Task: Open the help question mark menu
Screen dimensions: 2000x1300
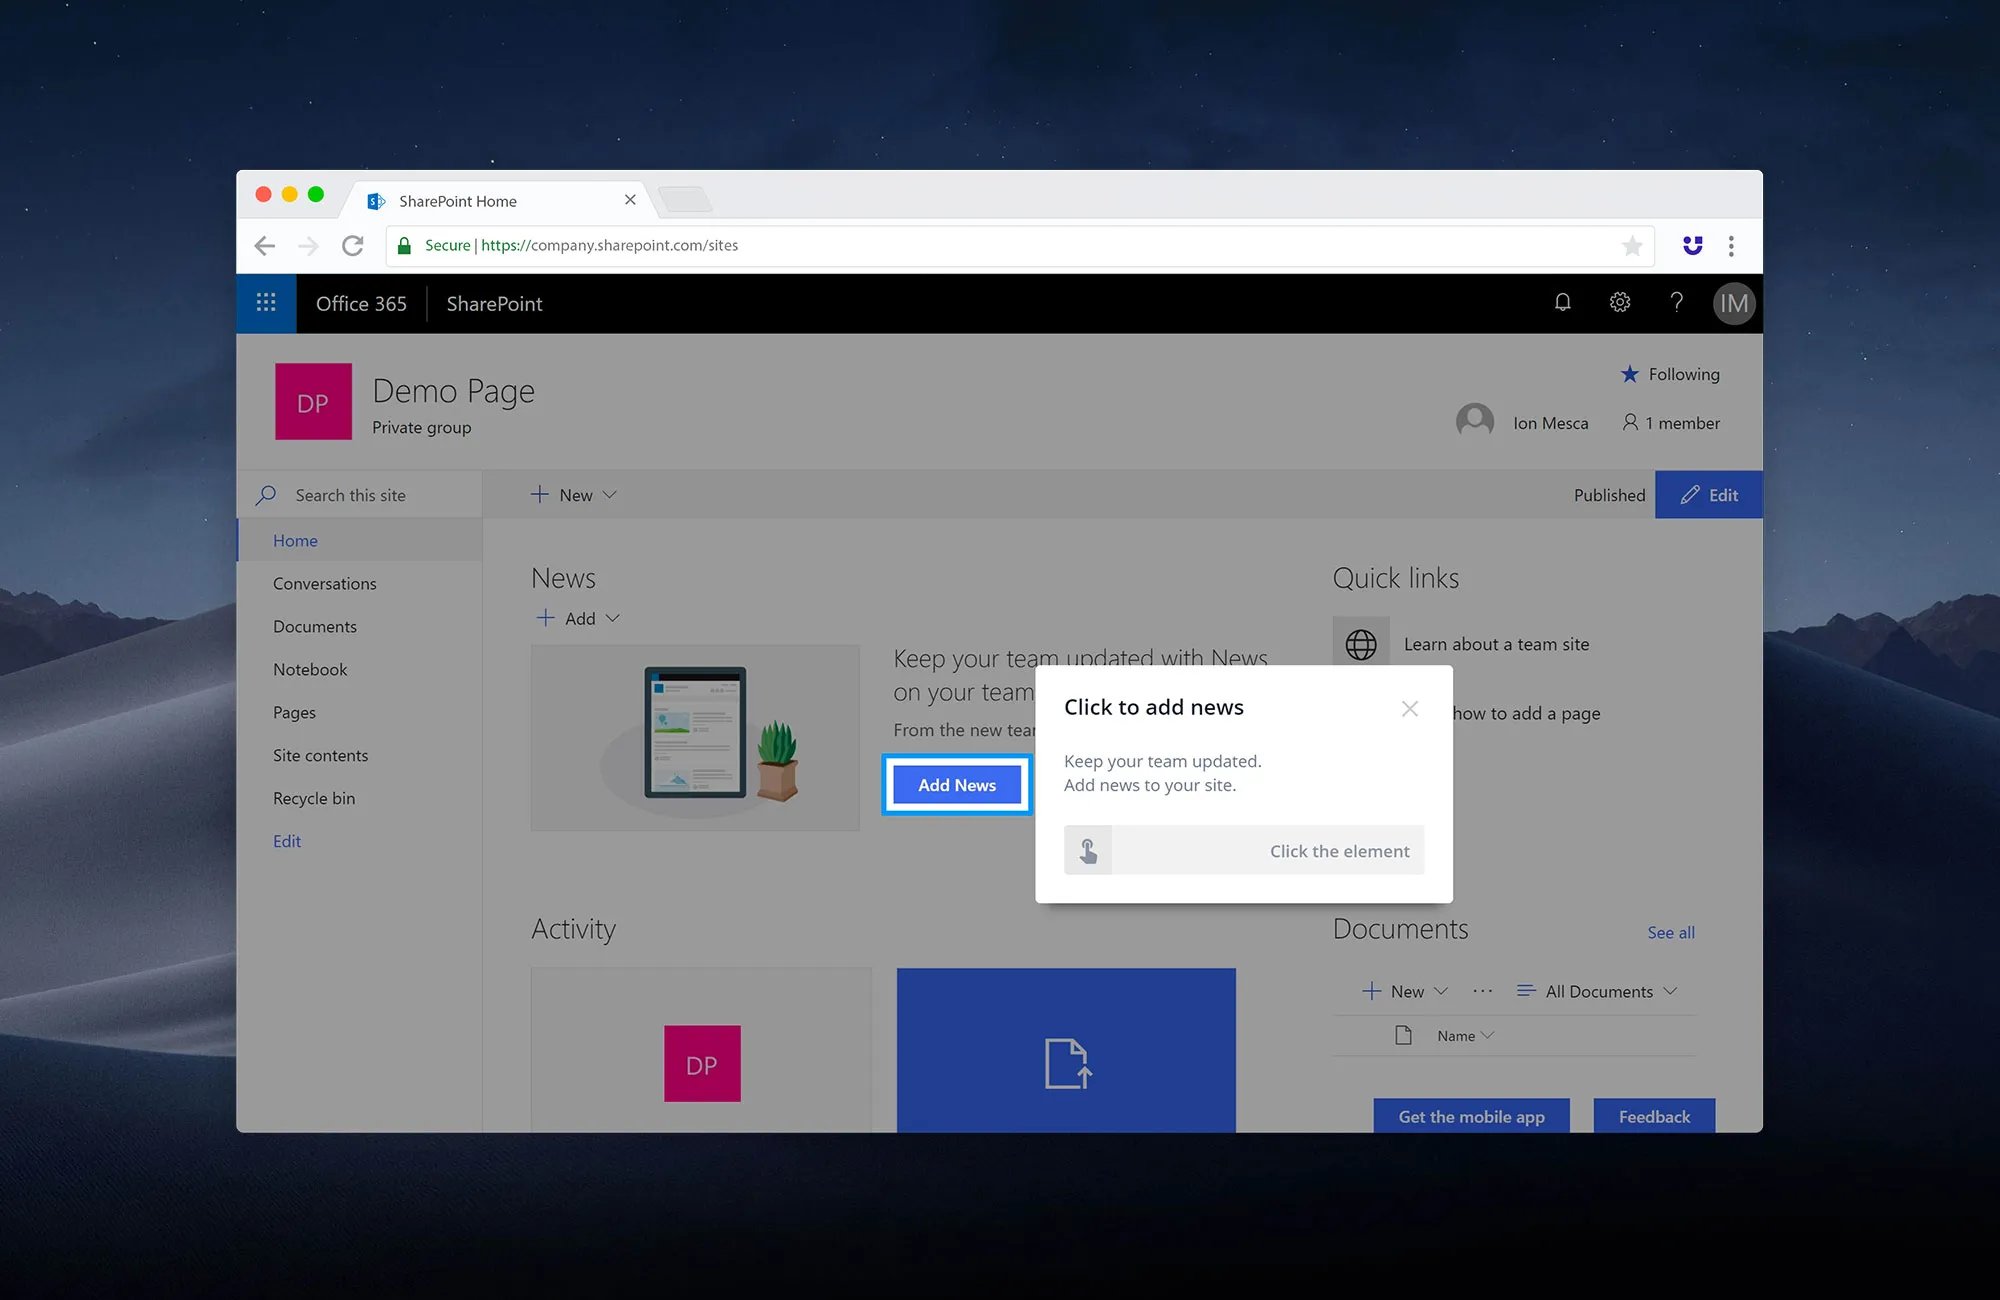Action: [1677, 302]
